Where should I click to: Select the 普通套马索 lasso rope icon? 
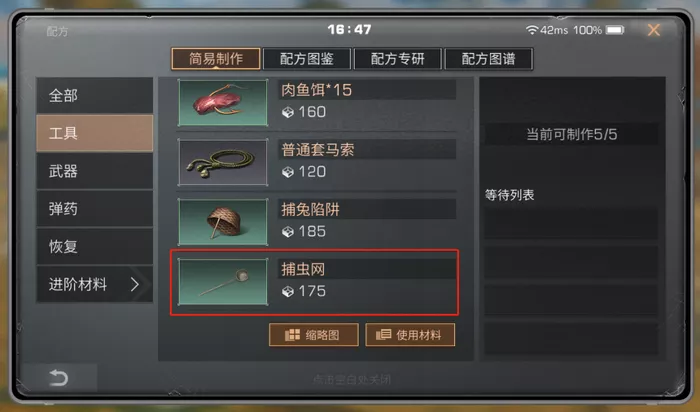point(223,162)
